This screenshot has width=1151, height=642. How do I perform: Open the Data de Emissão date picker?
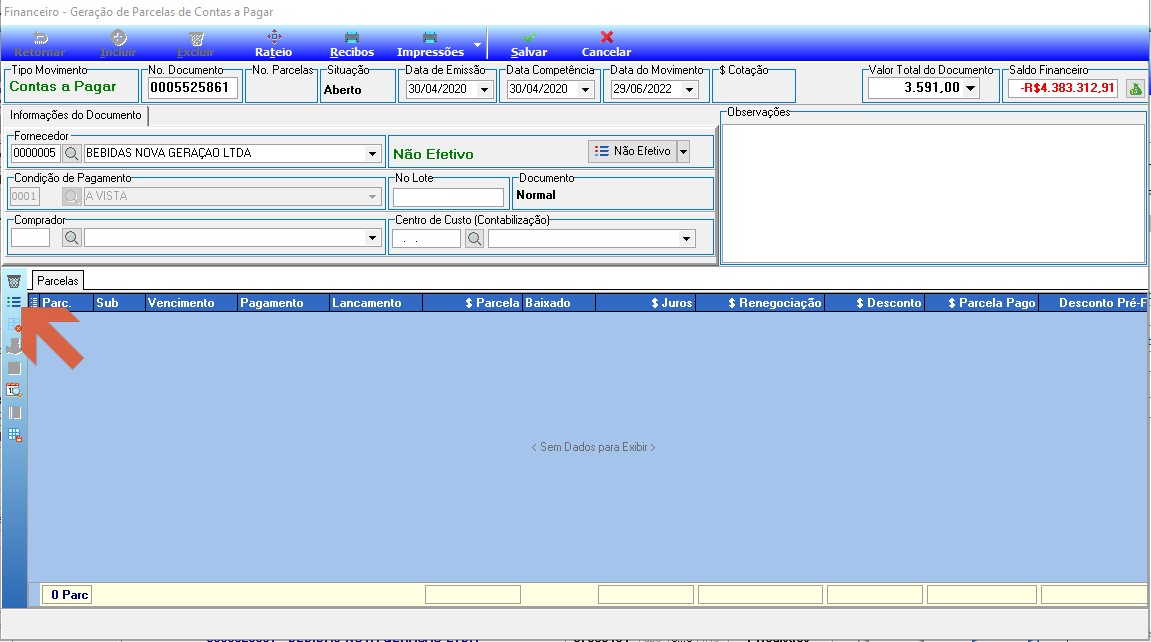(484, 90)
